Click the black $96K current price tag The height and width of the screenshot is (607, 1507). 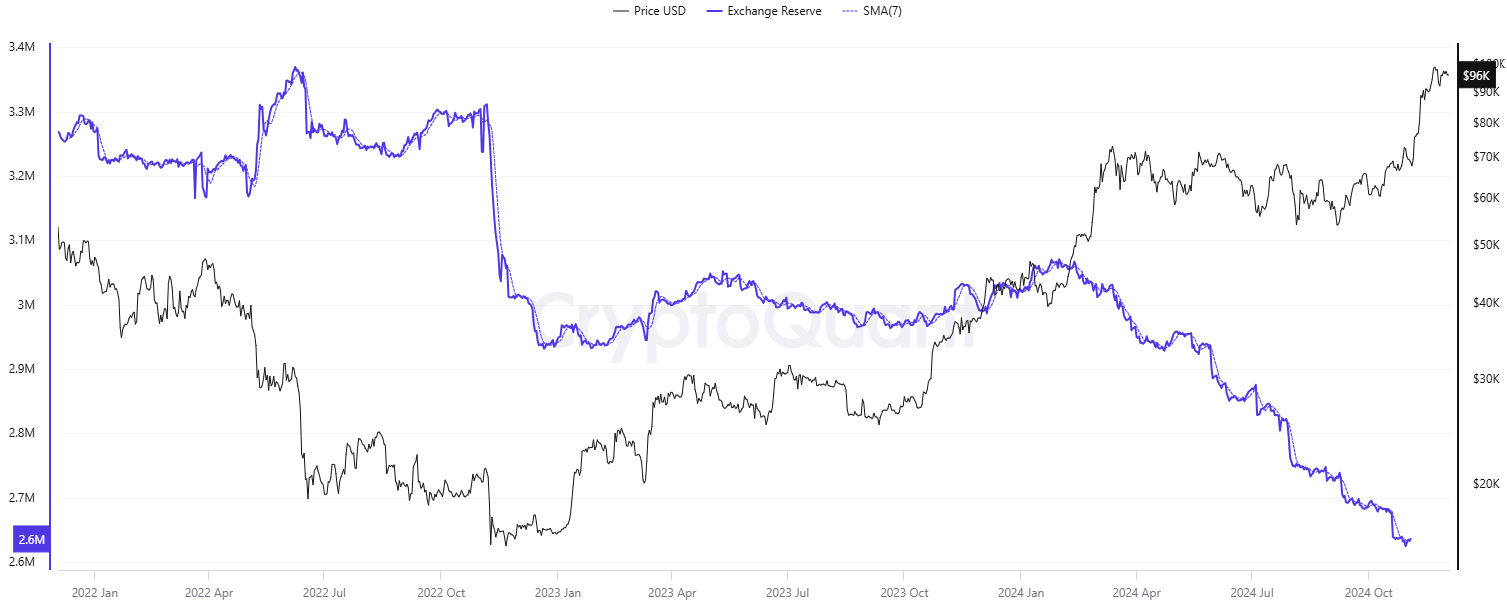1476,76
